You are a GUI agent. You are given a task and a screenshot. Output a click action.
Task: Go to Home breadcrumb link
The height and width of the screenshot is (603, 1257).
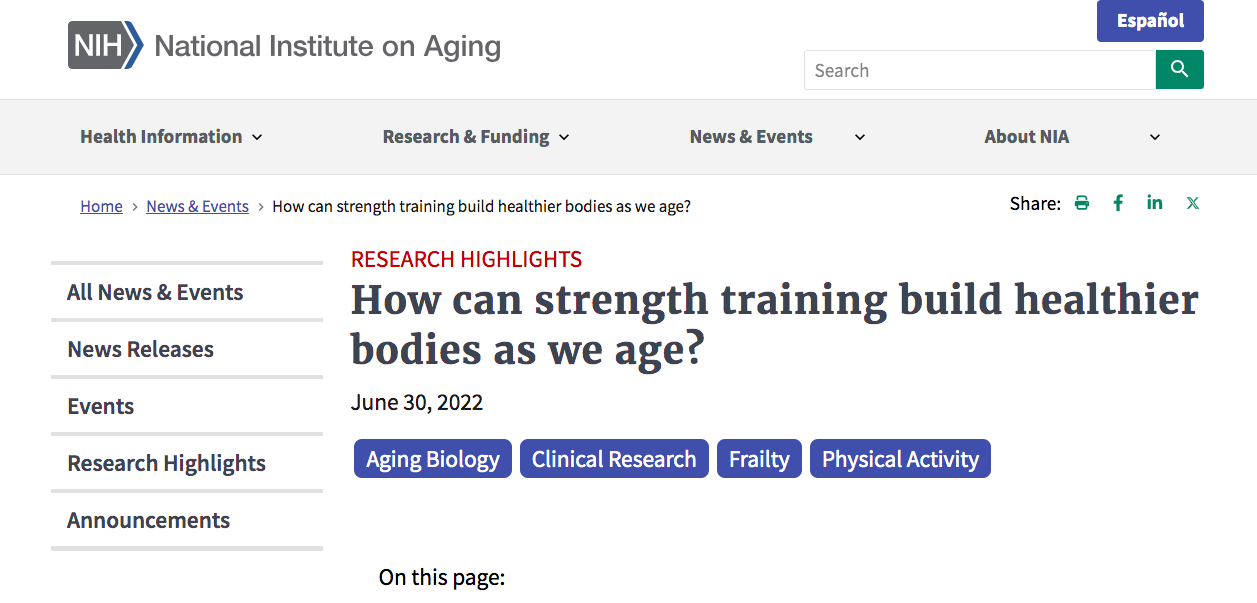101,206
